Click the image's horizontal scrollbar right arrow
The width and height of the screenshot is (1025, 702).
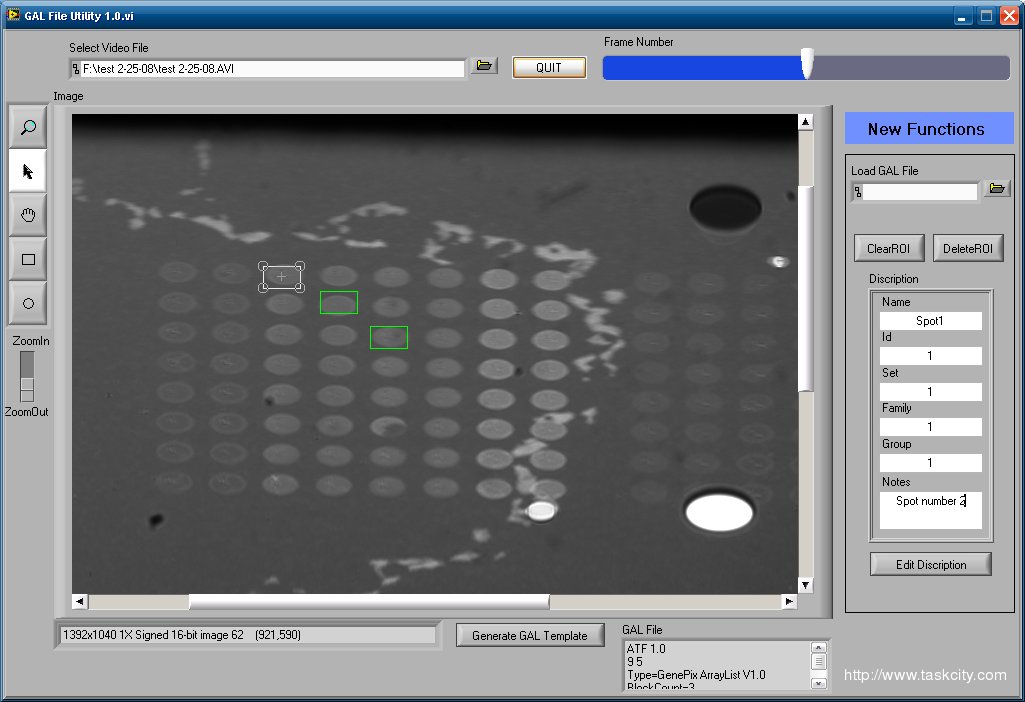coord(789,601)
